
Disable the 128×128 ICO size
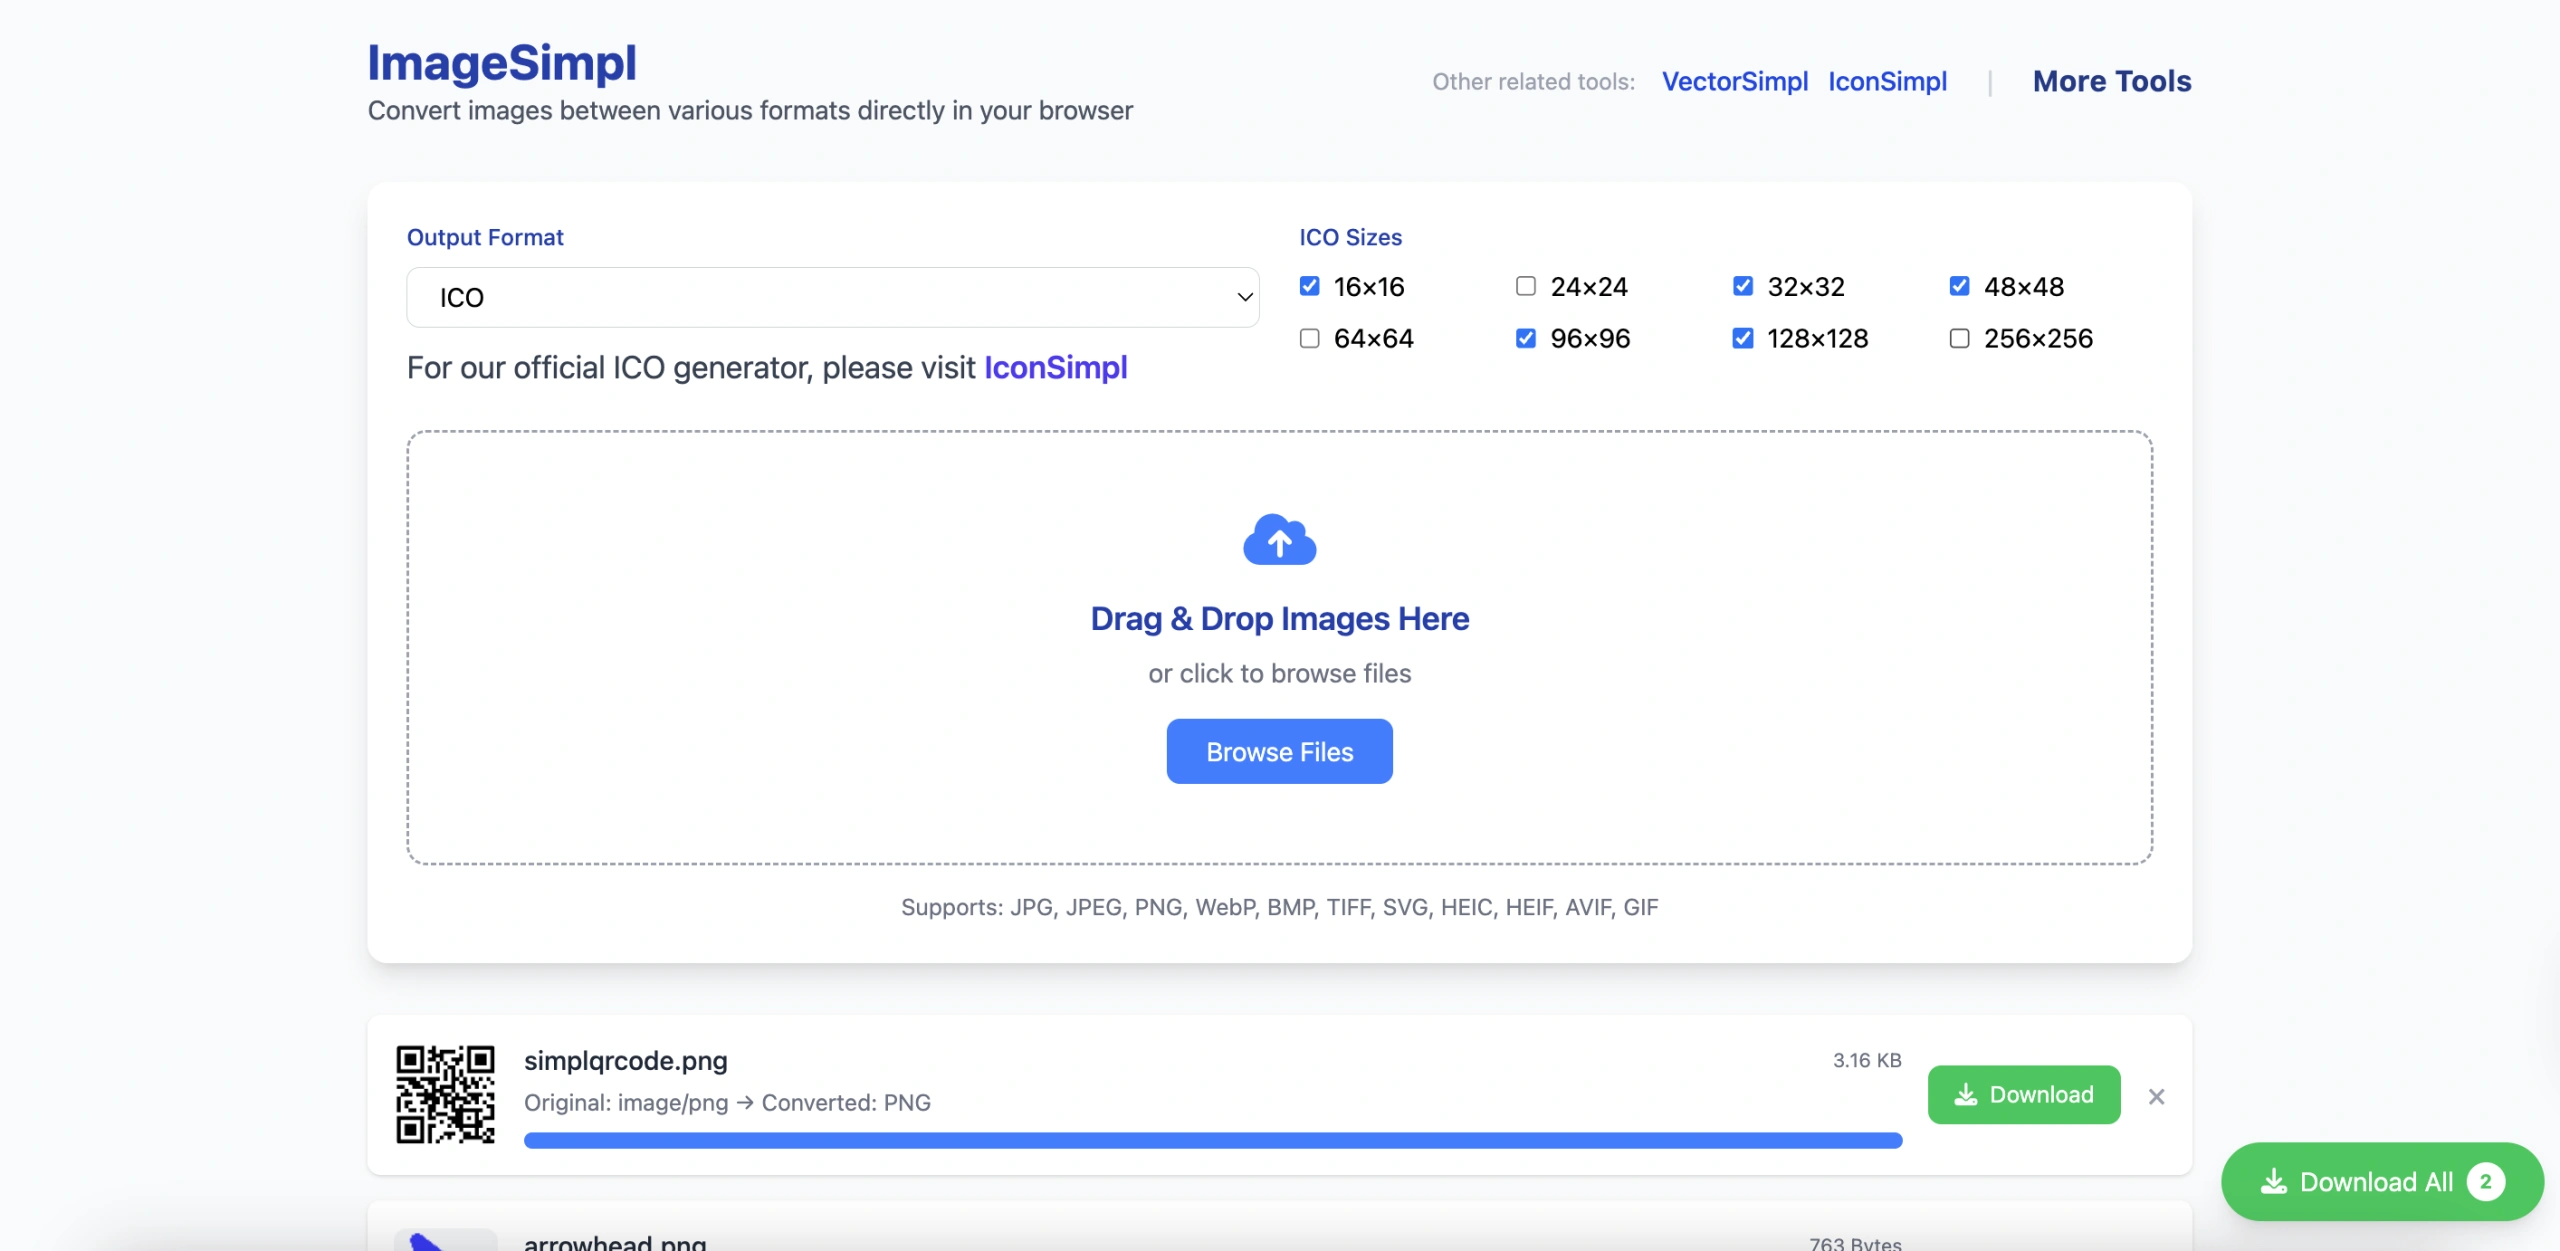[x=1742, y=338]
